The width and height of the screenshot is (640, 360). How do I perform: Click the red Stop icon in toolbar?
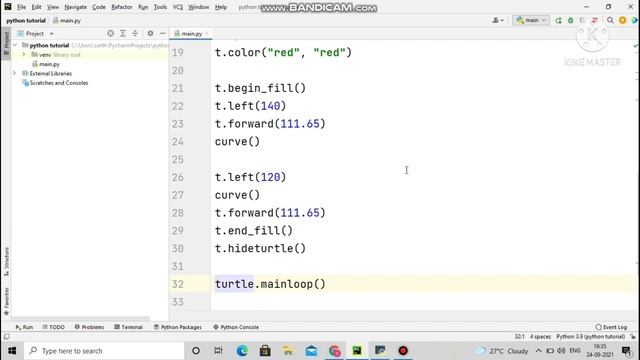click(x=595, y=20)
